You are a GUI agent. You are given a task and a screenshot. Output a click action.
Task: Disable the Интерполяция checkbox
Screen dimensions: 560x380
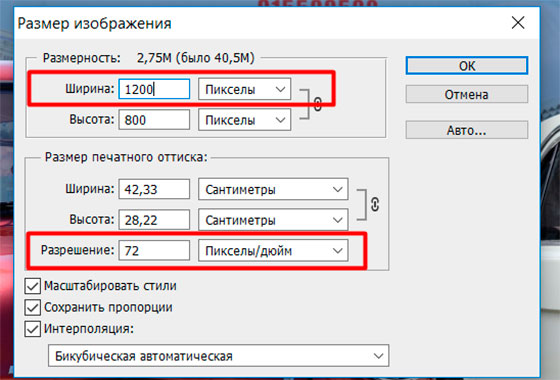32,329
